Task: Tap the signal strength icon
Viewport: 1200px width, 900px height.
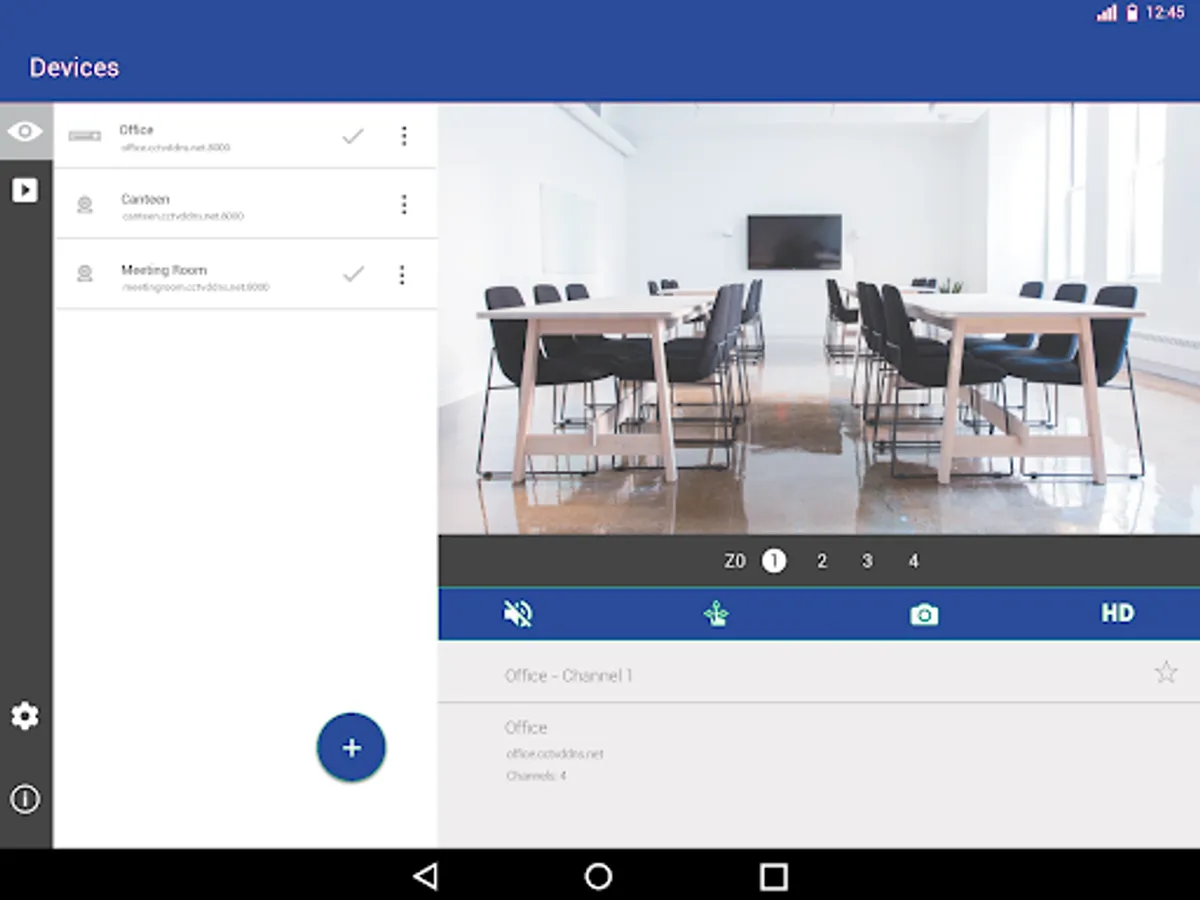Action: coord(1107,13)
